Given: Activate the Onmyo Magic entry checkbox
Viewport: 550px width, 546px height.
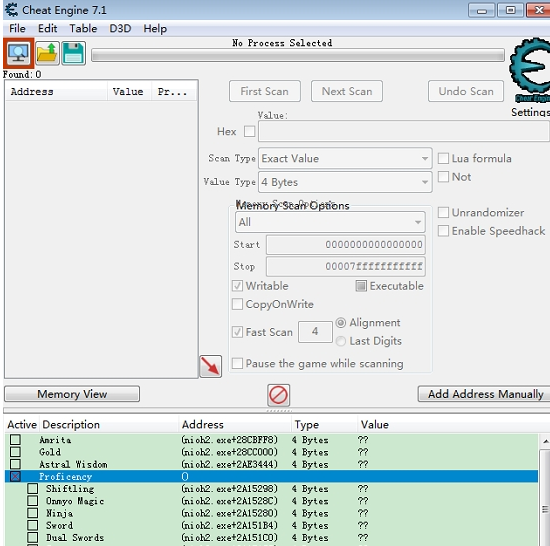Looking at the screenshot, I should (x=33, y=501).
